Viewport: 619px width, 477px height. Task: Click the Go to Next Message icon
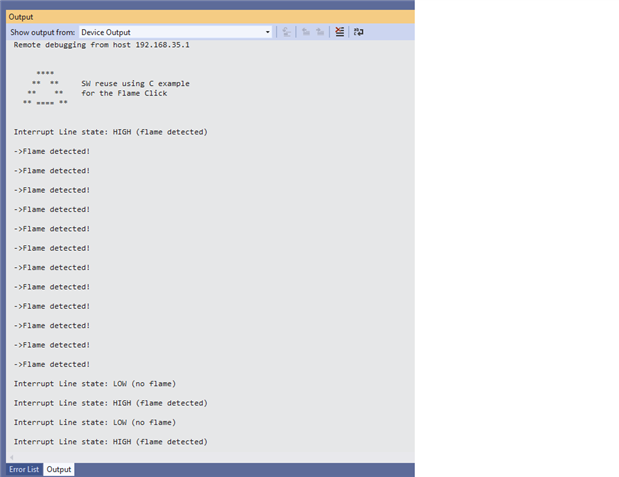[320, 32]
